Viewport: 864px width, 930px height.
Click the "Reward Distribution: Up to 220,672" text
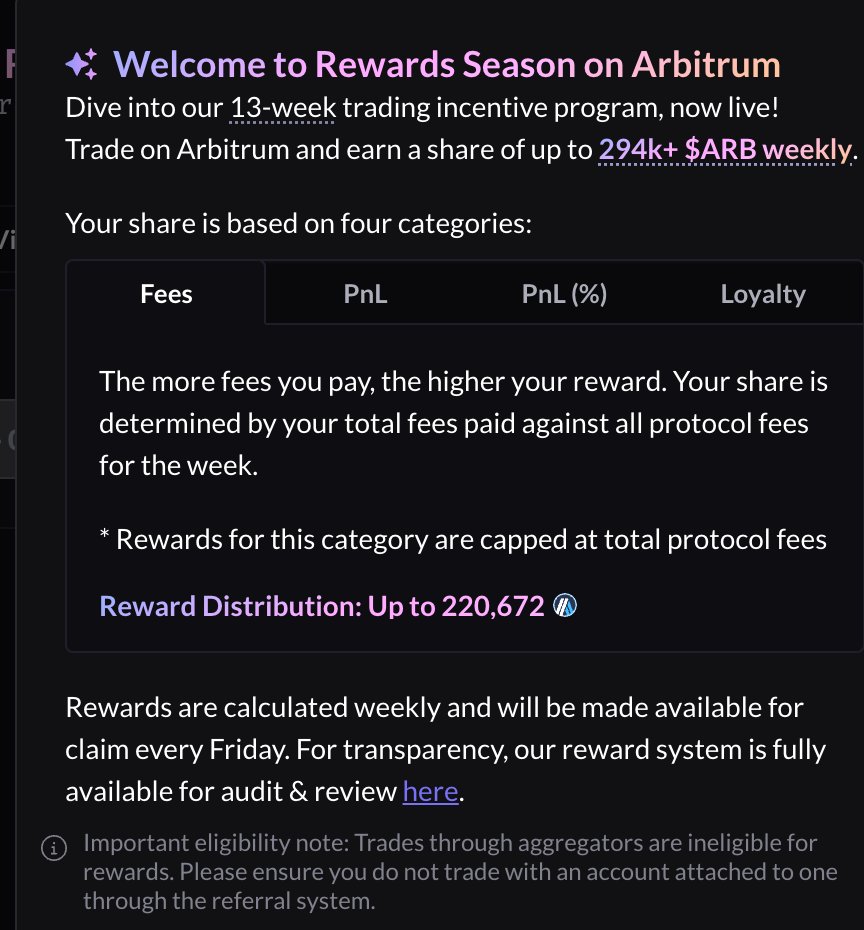[322, 606]
